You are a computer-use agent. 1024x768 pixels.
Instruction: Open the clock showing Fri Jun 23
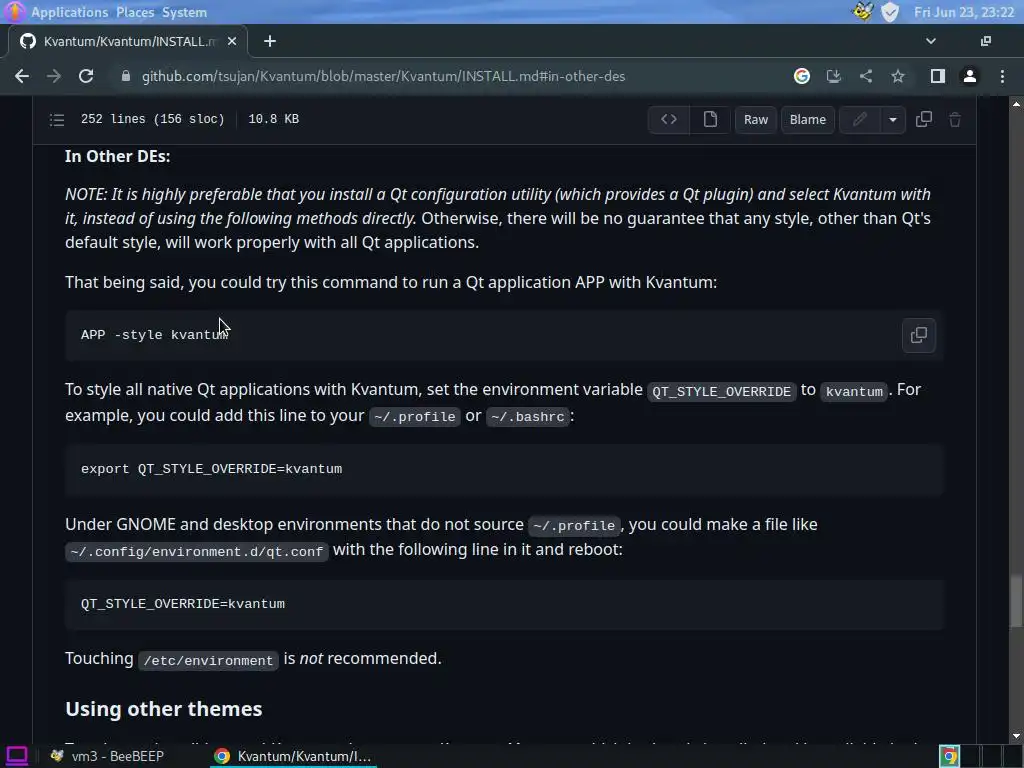[964, 12]
